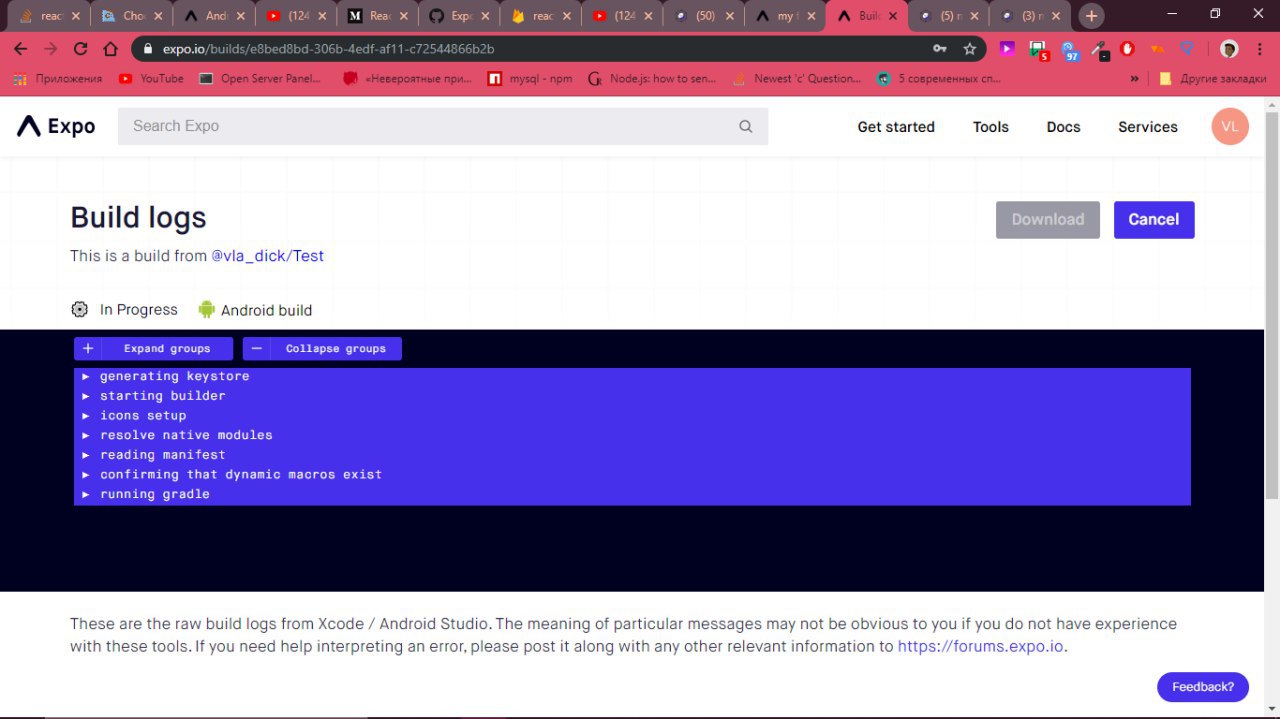Click the eyedropper color picker extension icon
The width and height of the screenshot is (1280, 719).
(1100, 49)
